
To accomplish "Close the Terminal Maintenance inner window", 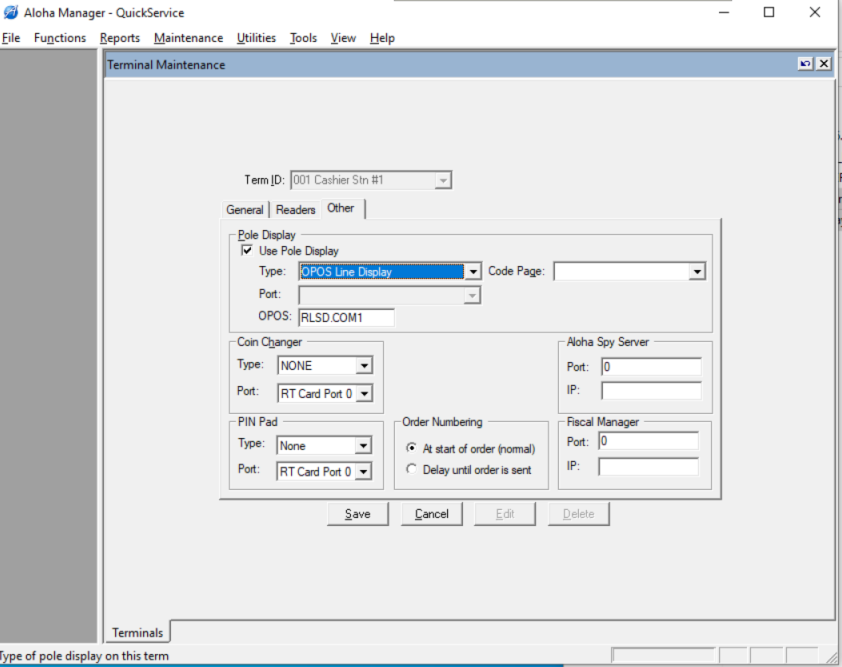I will [x=824, y=63].
